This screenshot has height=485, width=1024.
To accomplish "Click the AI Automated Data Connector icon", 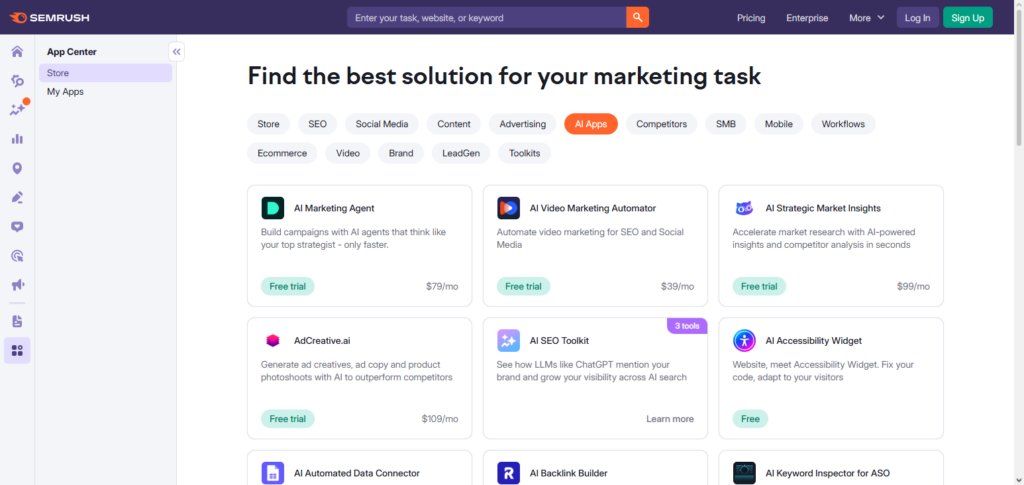I will coord(272,473).
